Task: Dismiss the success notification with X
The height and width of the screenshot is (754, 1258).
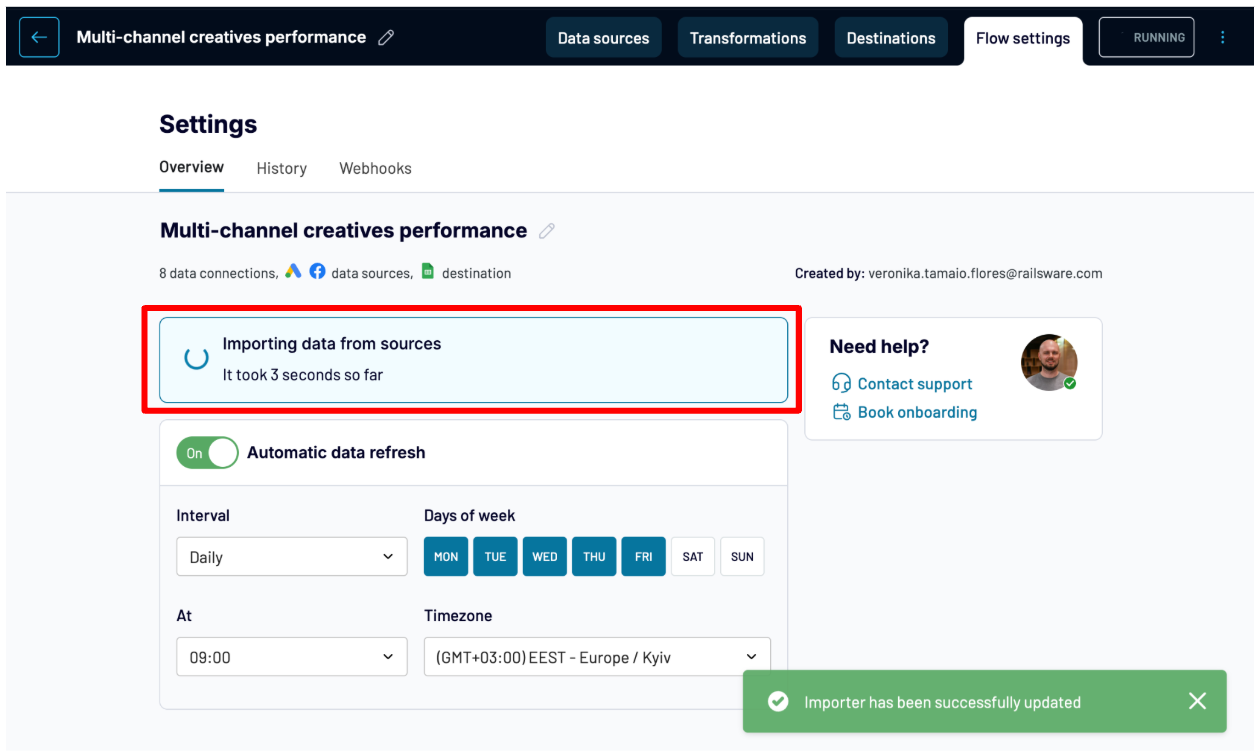Action: click(1197, 701)
